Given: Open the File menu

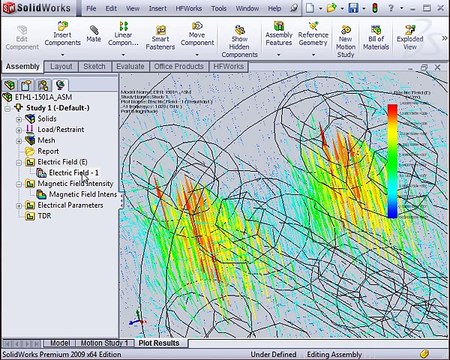Looking at the screenshot, I should coord(91,8).
